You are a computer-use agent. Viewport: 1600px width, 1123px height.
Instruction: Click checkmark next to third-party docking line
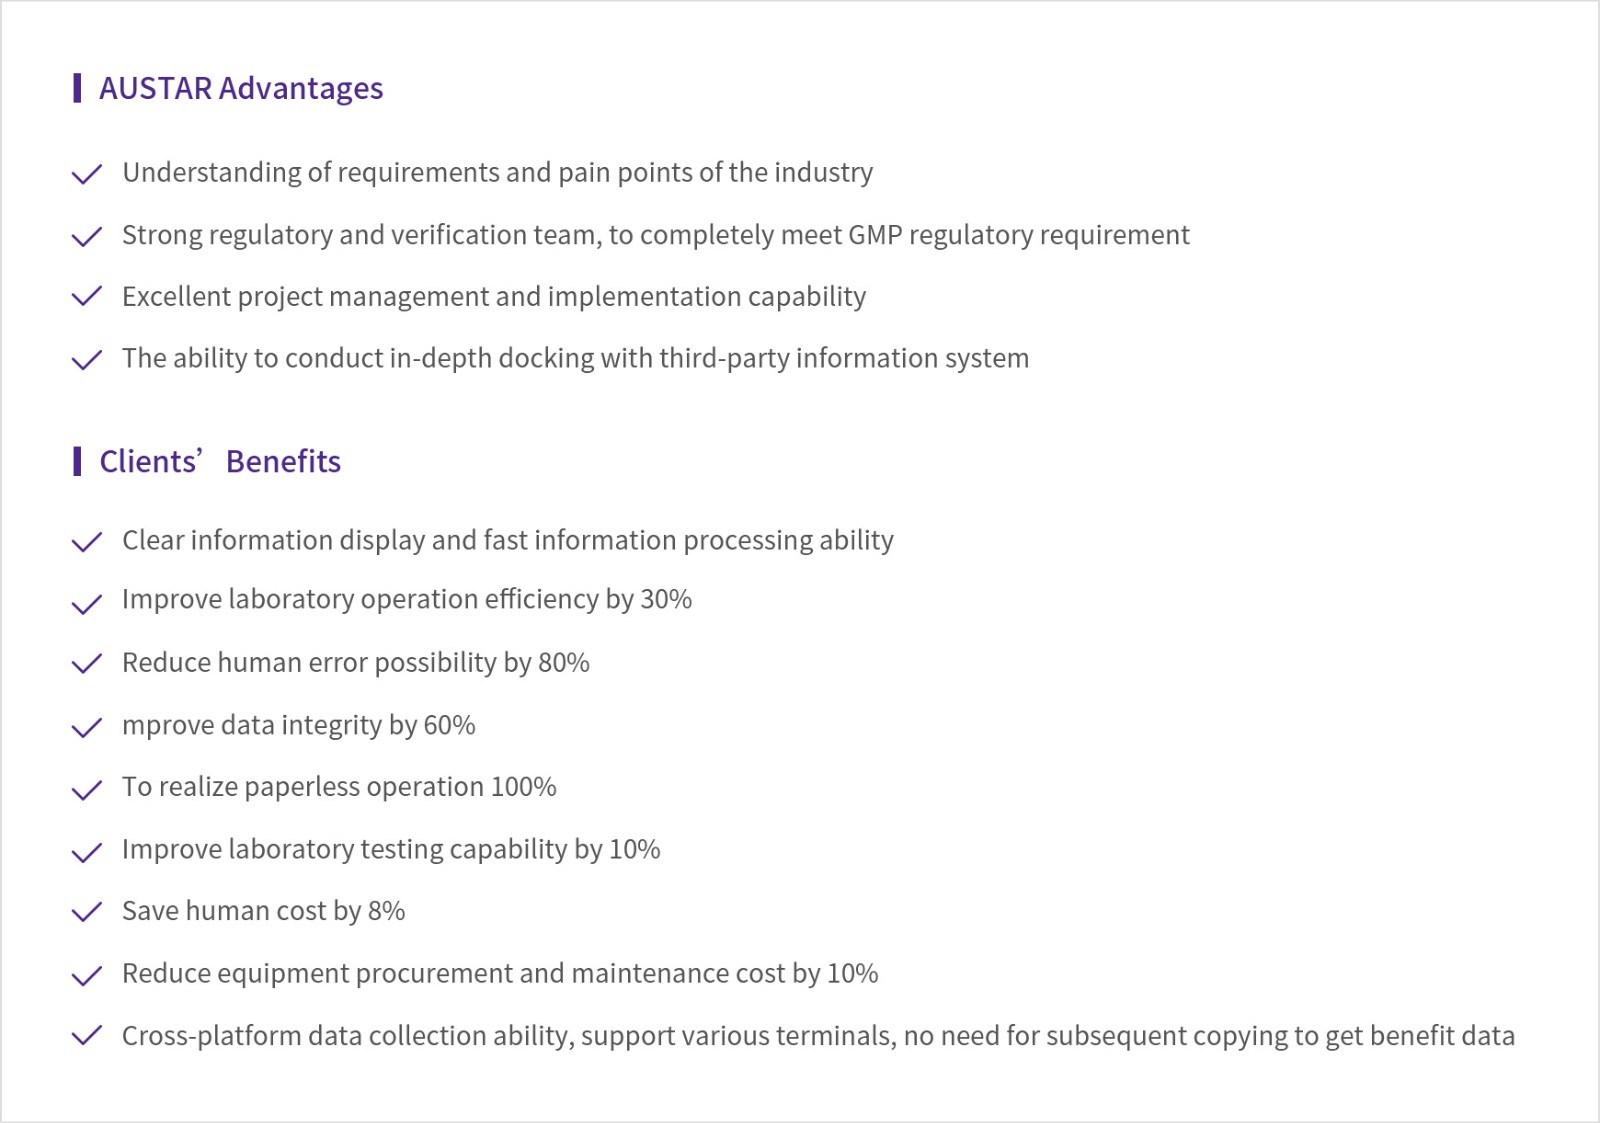tap(87, 359)
